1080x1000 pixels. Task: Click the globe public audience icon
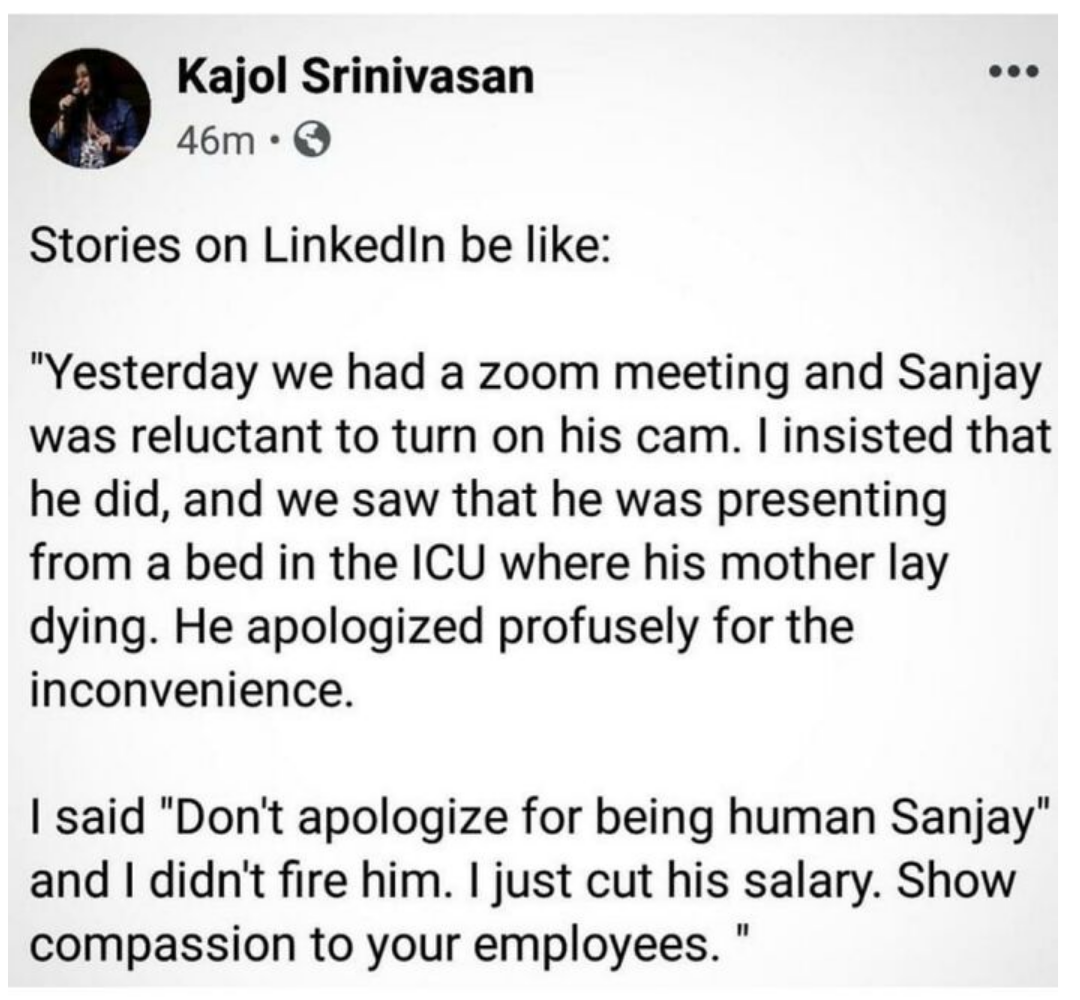tap(312, 141)
